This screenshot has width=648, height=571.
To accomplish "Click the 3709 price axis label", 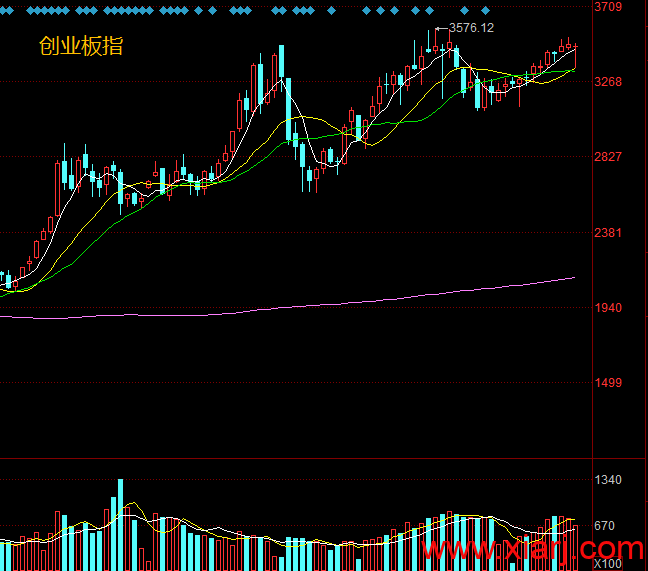I will pos(608,7).
